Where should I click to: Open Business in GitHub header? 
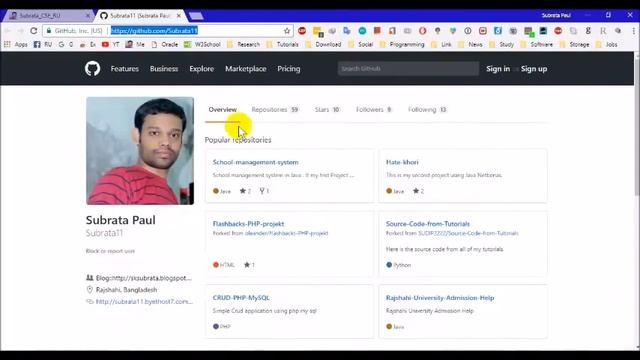tap(164, 69)
